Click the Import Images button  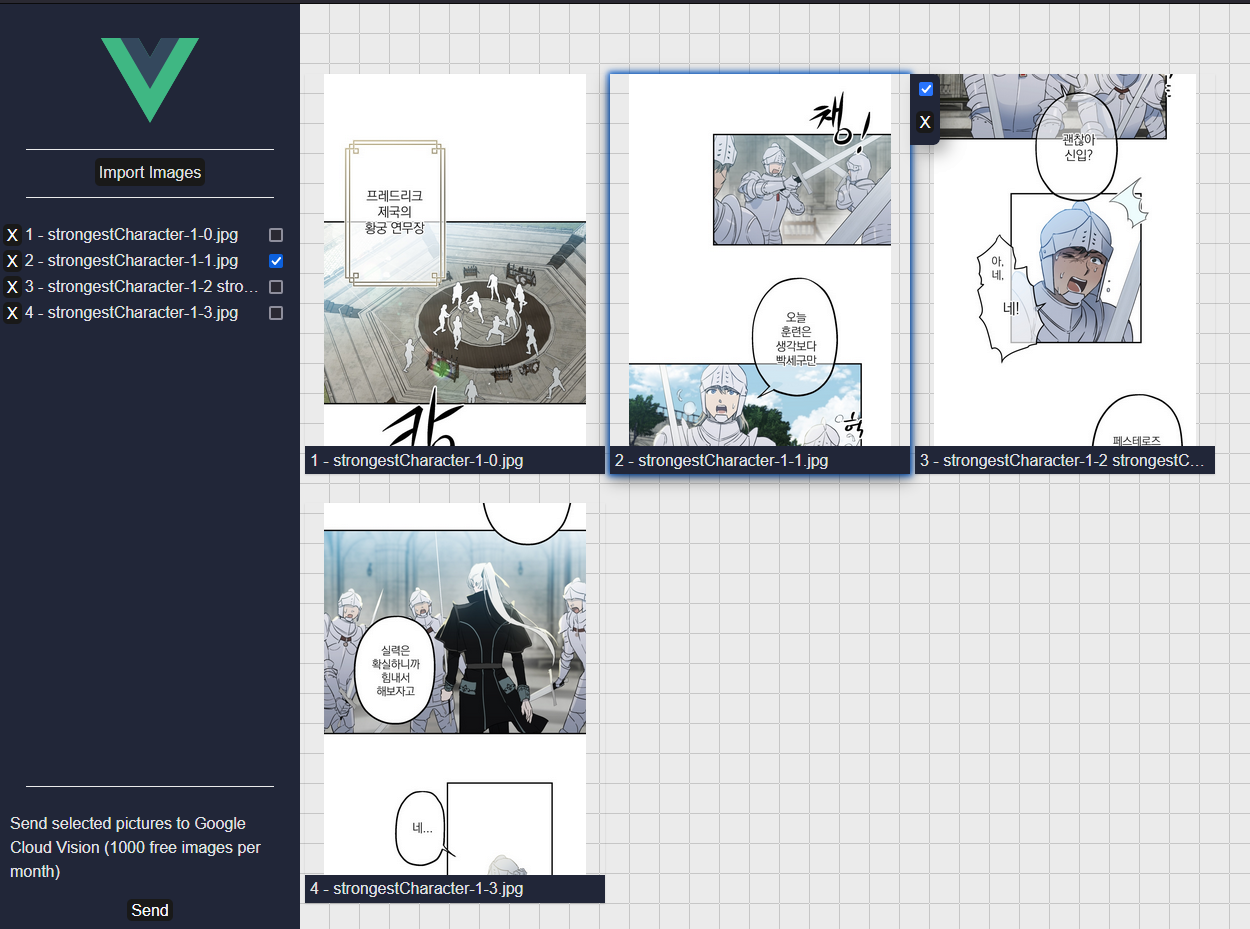pyautogui.click(x=150, y=172)
